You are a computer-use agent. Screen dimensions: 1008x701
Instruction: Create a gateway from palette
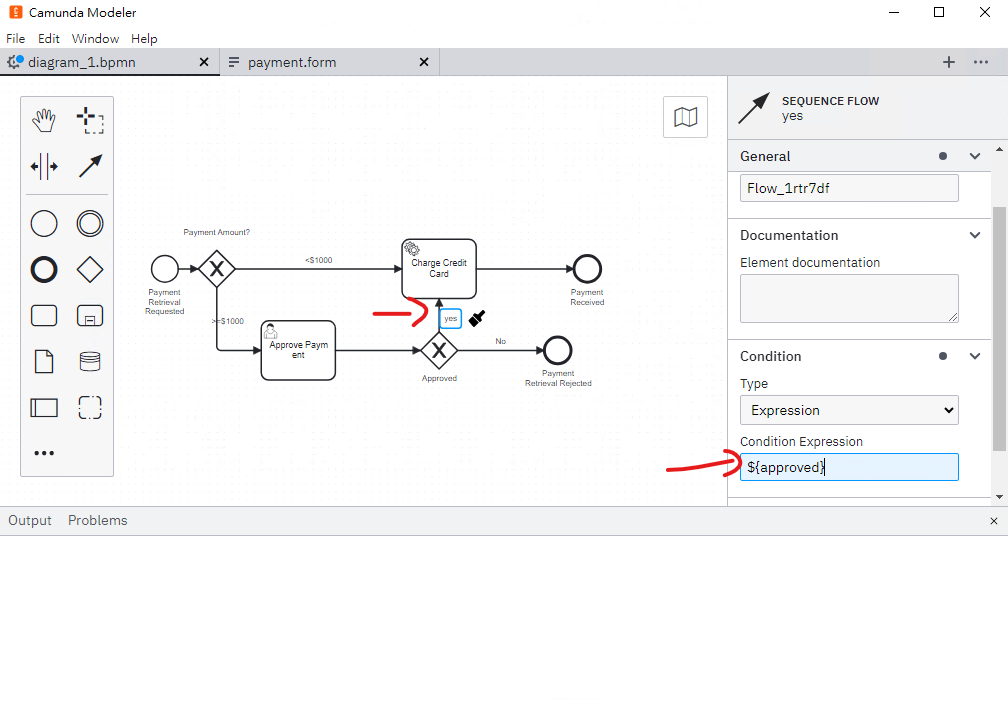[90, 269]
